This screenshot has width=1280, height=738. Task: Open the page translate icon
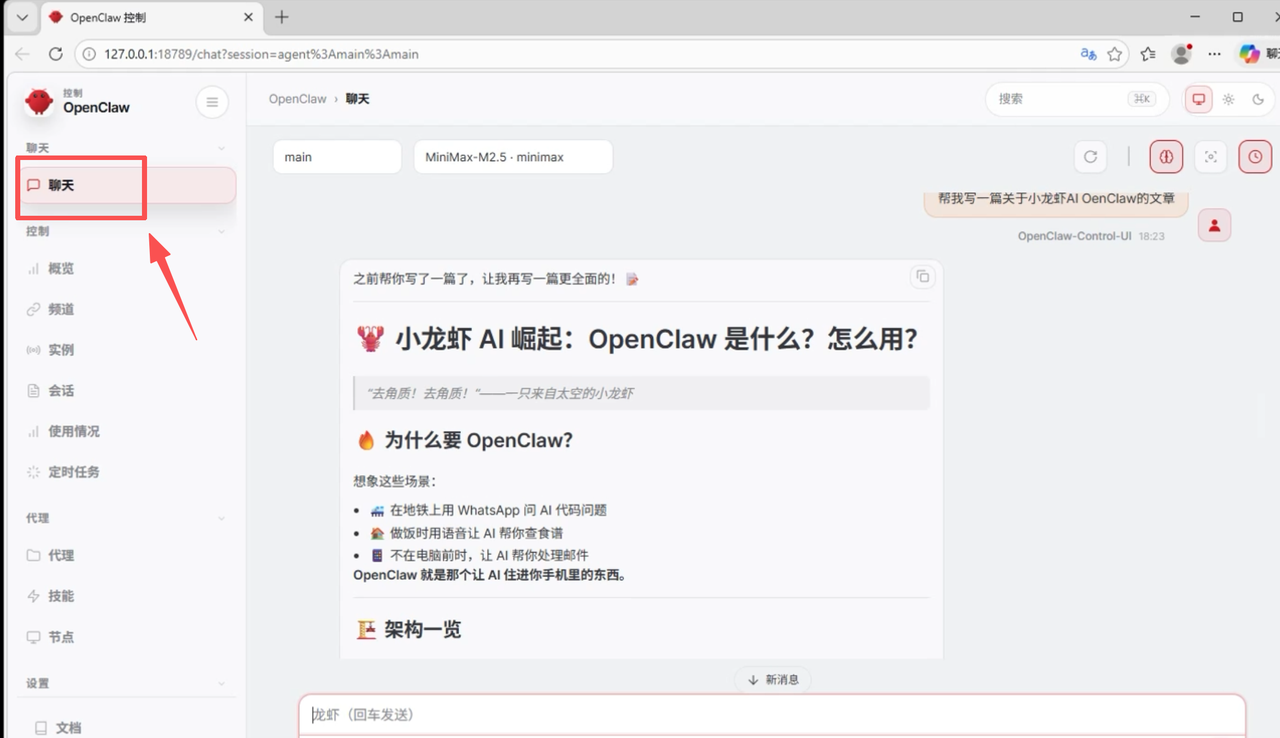pos(1089,54)
